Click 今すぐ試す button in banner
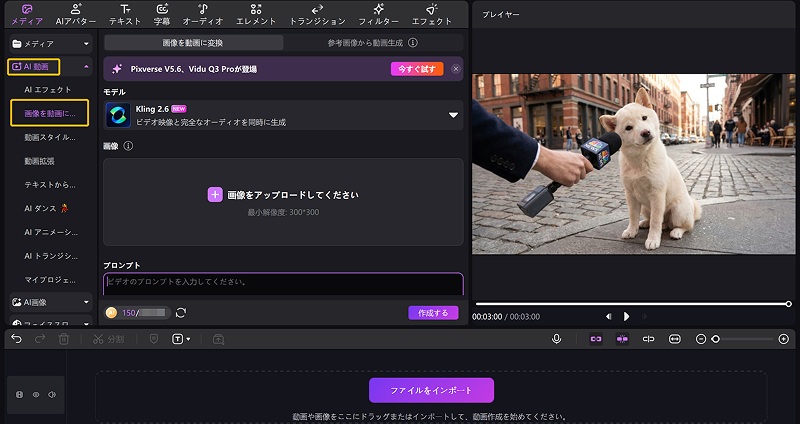The width and height of the screenshot is (800, 424). [x=417, y=69]
